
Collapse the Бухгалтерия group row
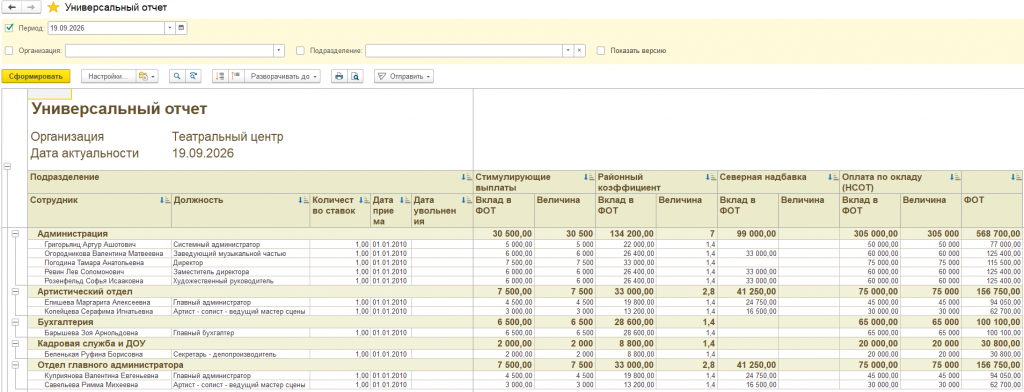coord(15,322)
